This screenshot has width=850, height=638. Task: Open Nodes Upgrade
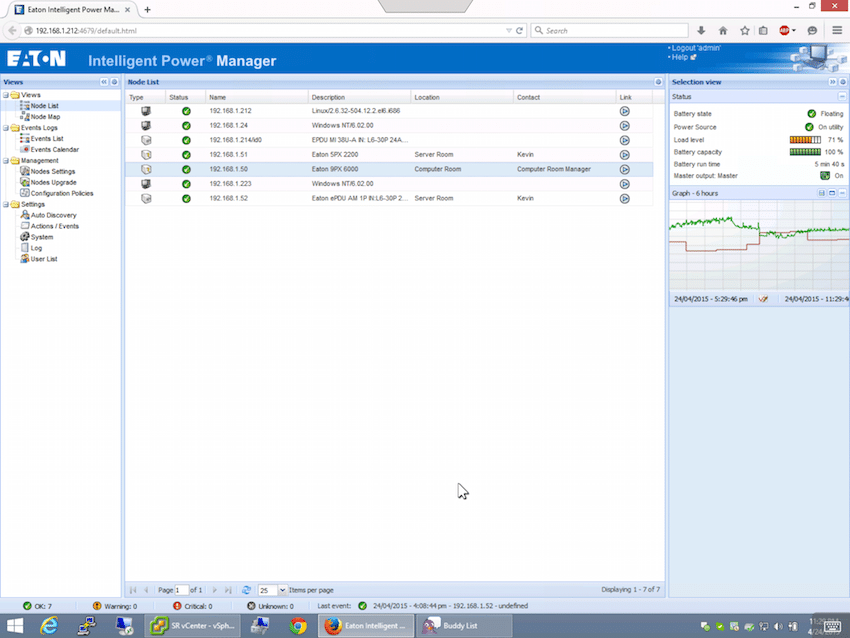click(x=53, y=183)
